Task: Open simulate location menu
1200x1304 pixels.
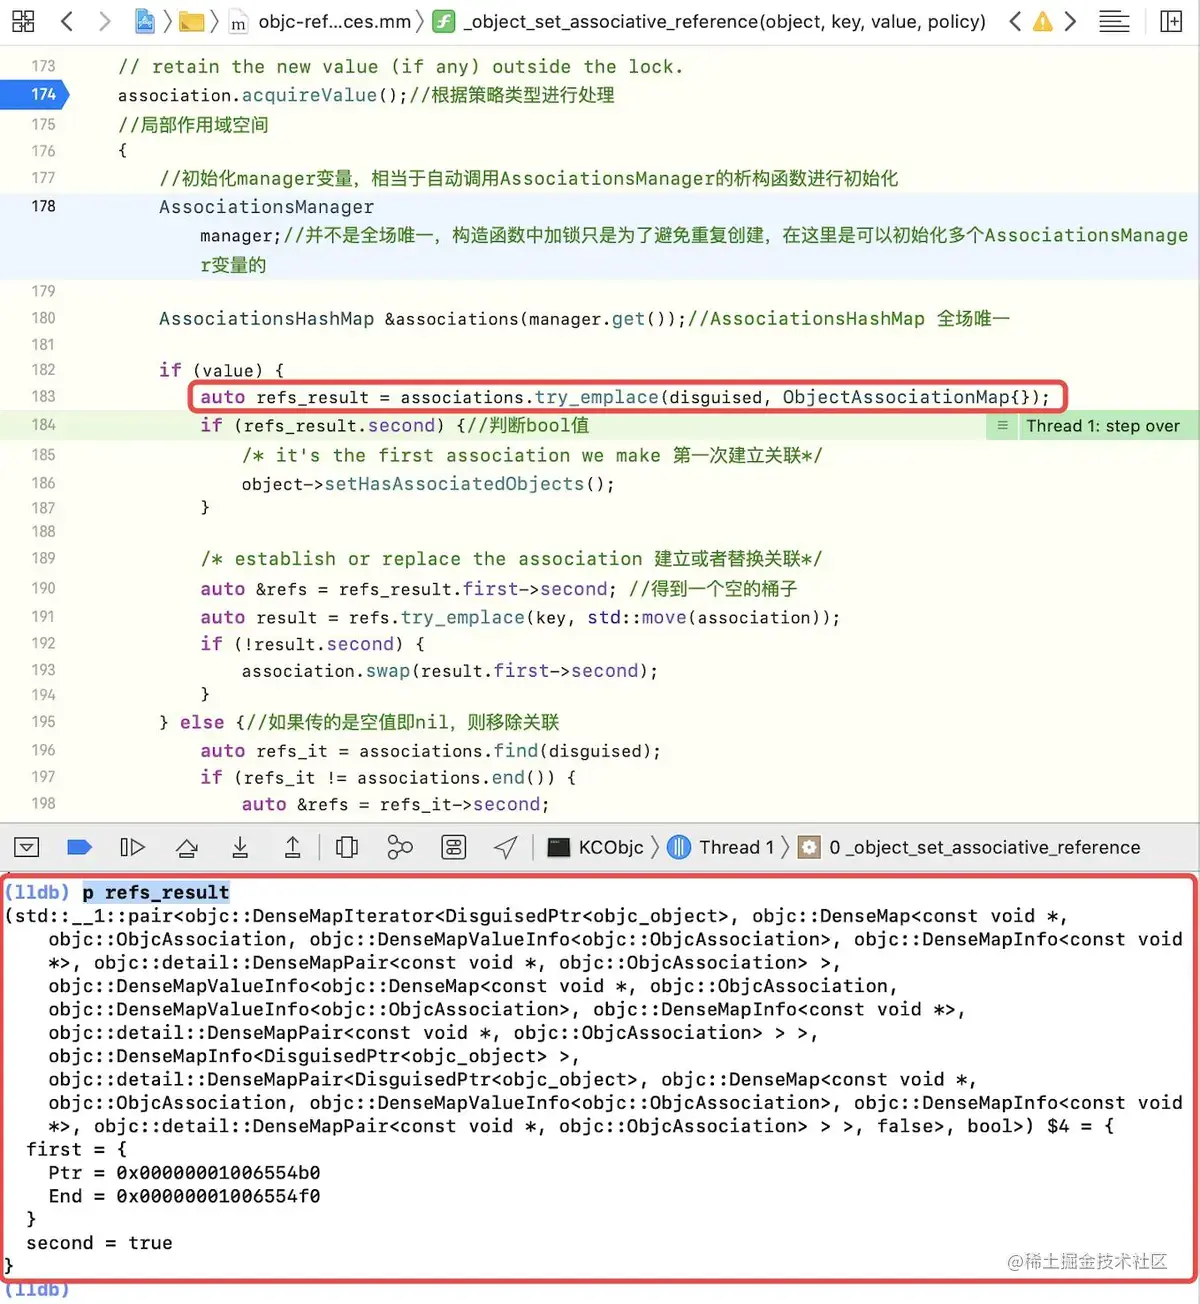Action: coord(506,848)
